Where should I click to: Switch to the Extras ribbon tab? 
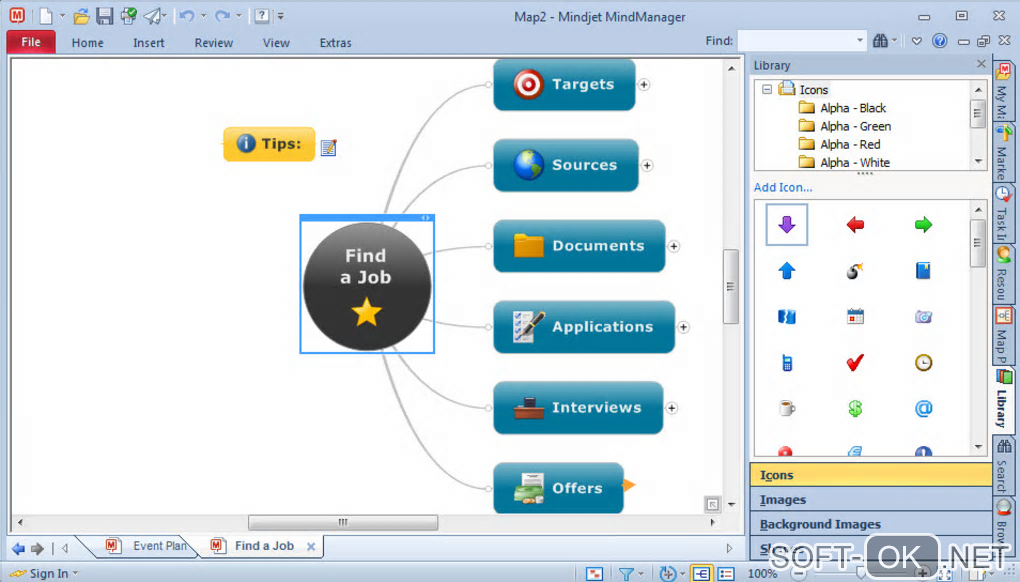tap(335, 43)
